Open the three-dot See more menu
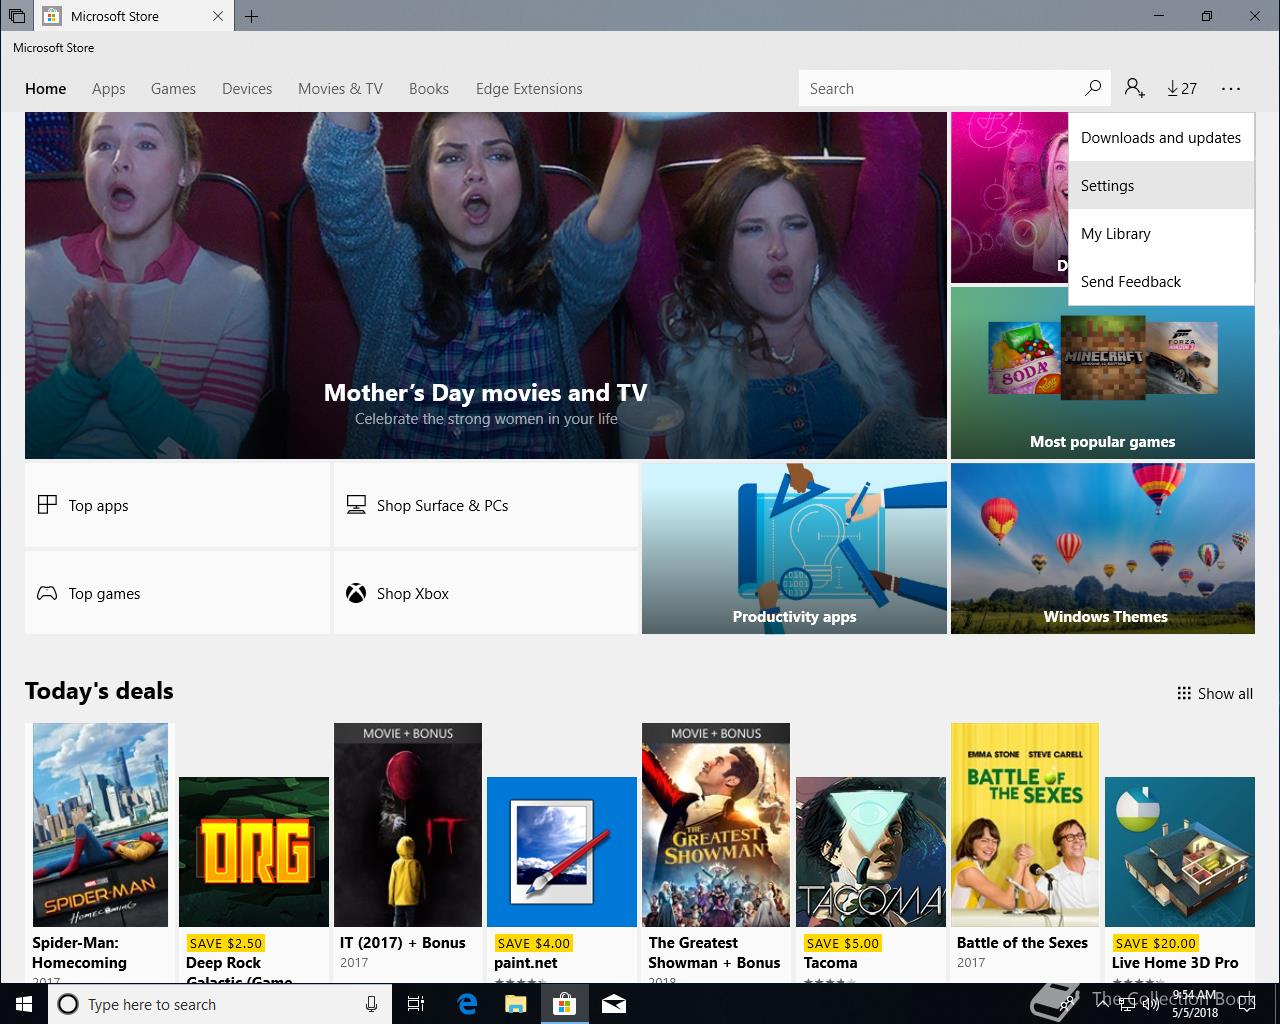 (1231, 88)
